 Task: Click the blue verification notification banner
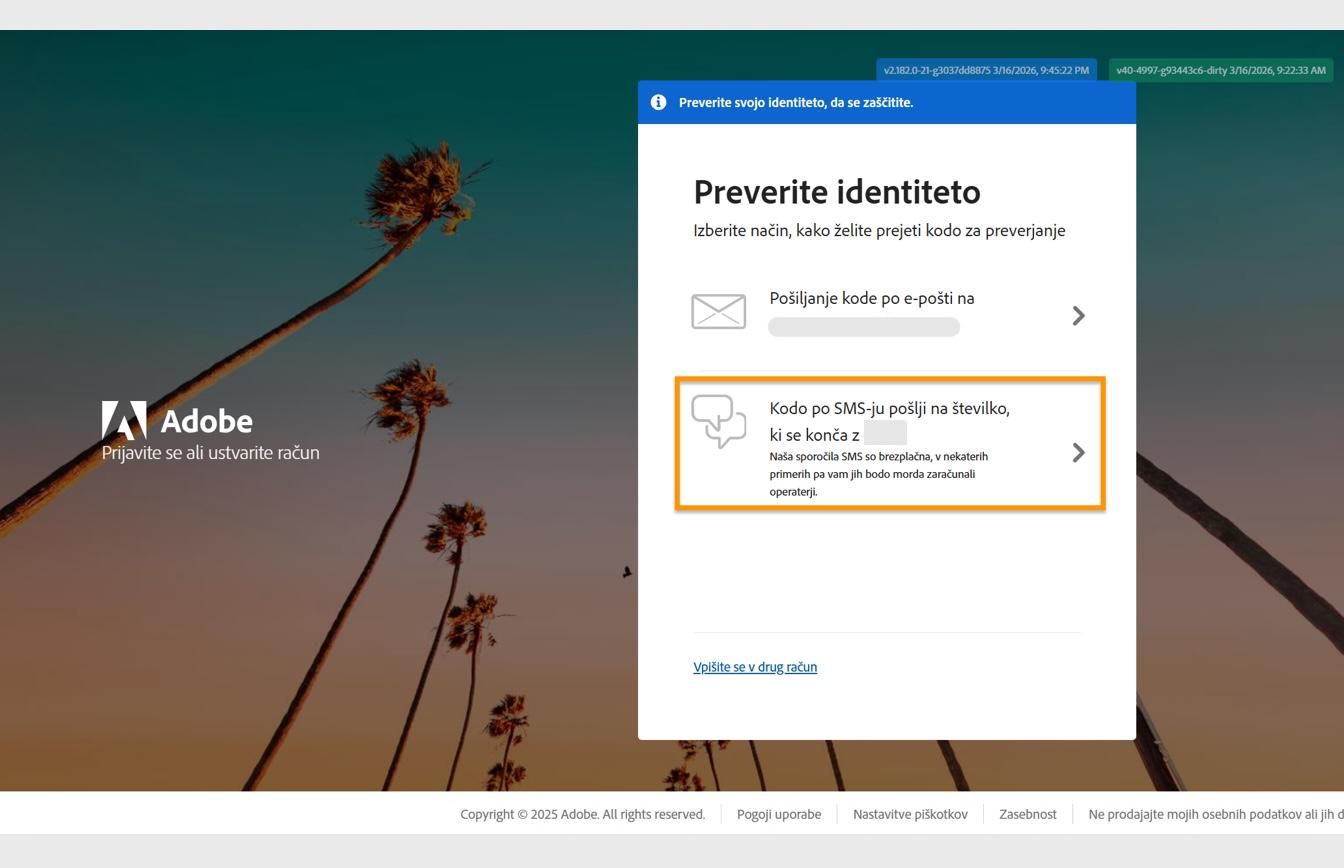(x=886, y=102)
